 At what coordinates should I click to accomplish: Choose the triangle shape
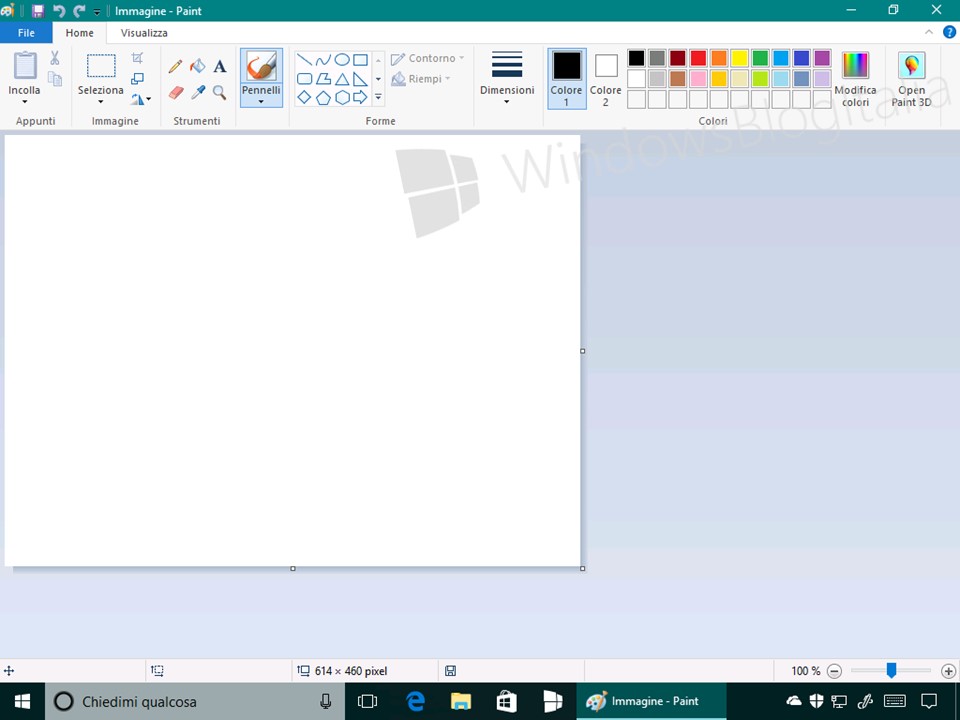tap(342, 78)
